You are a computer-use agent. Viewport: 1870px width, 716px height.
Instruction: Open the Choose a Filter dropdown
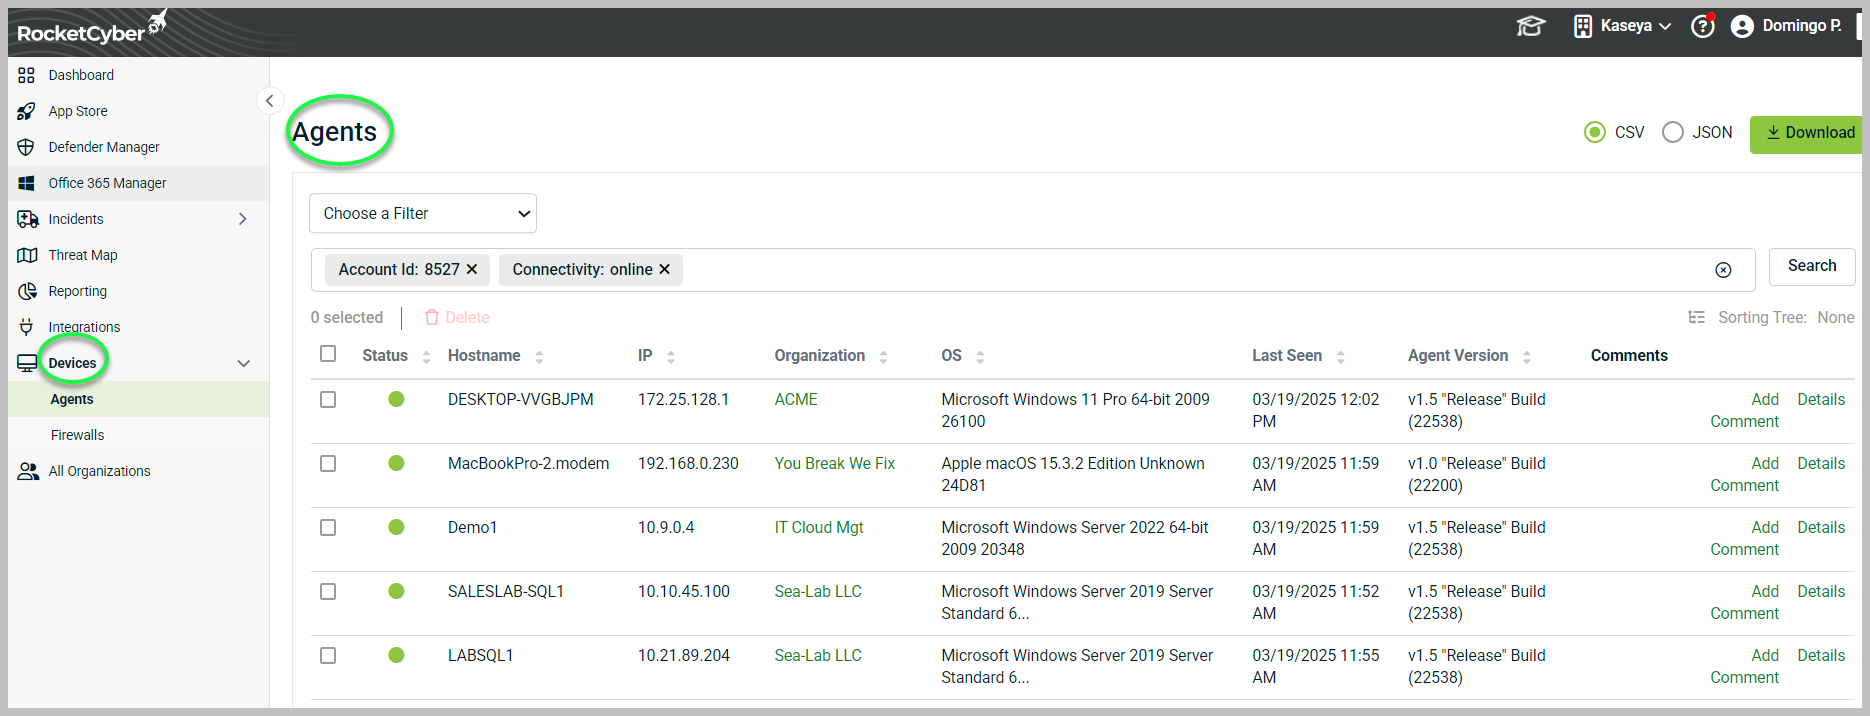[423, 213]
